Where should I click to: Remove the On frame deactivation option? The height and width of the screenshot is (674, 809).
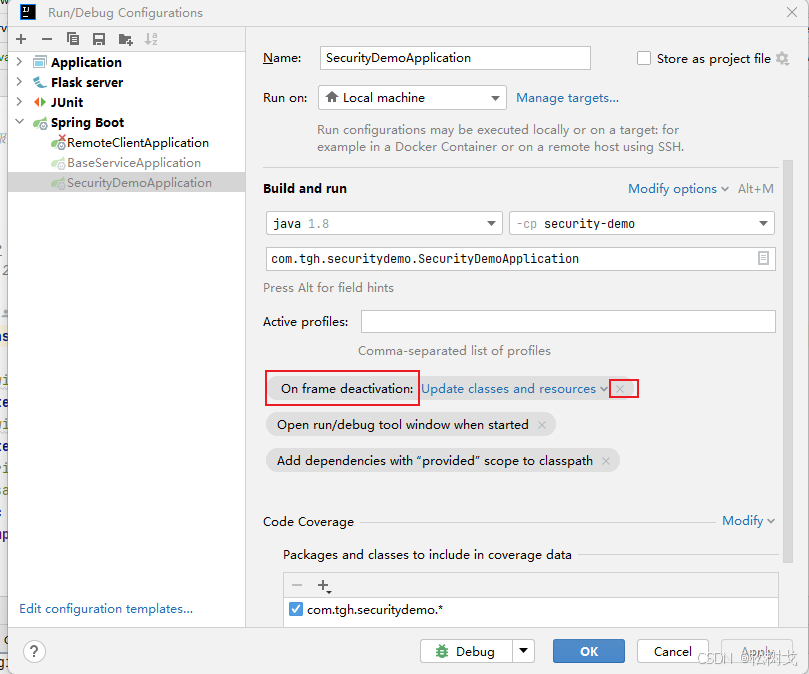(x=620, y=389)
